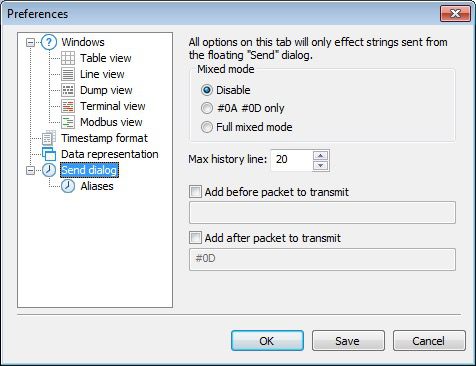This screenshot has height=366, width=476.
Task: Open the Aliases clock icon
Action: point(68,186)
